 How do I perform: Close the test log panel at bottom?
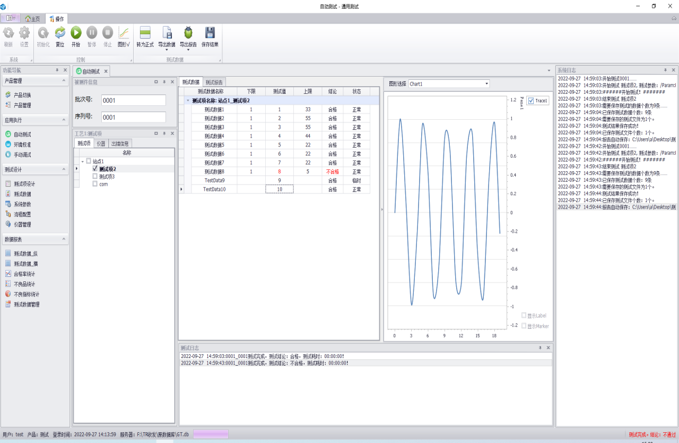tap(548, 348)
